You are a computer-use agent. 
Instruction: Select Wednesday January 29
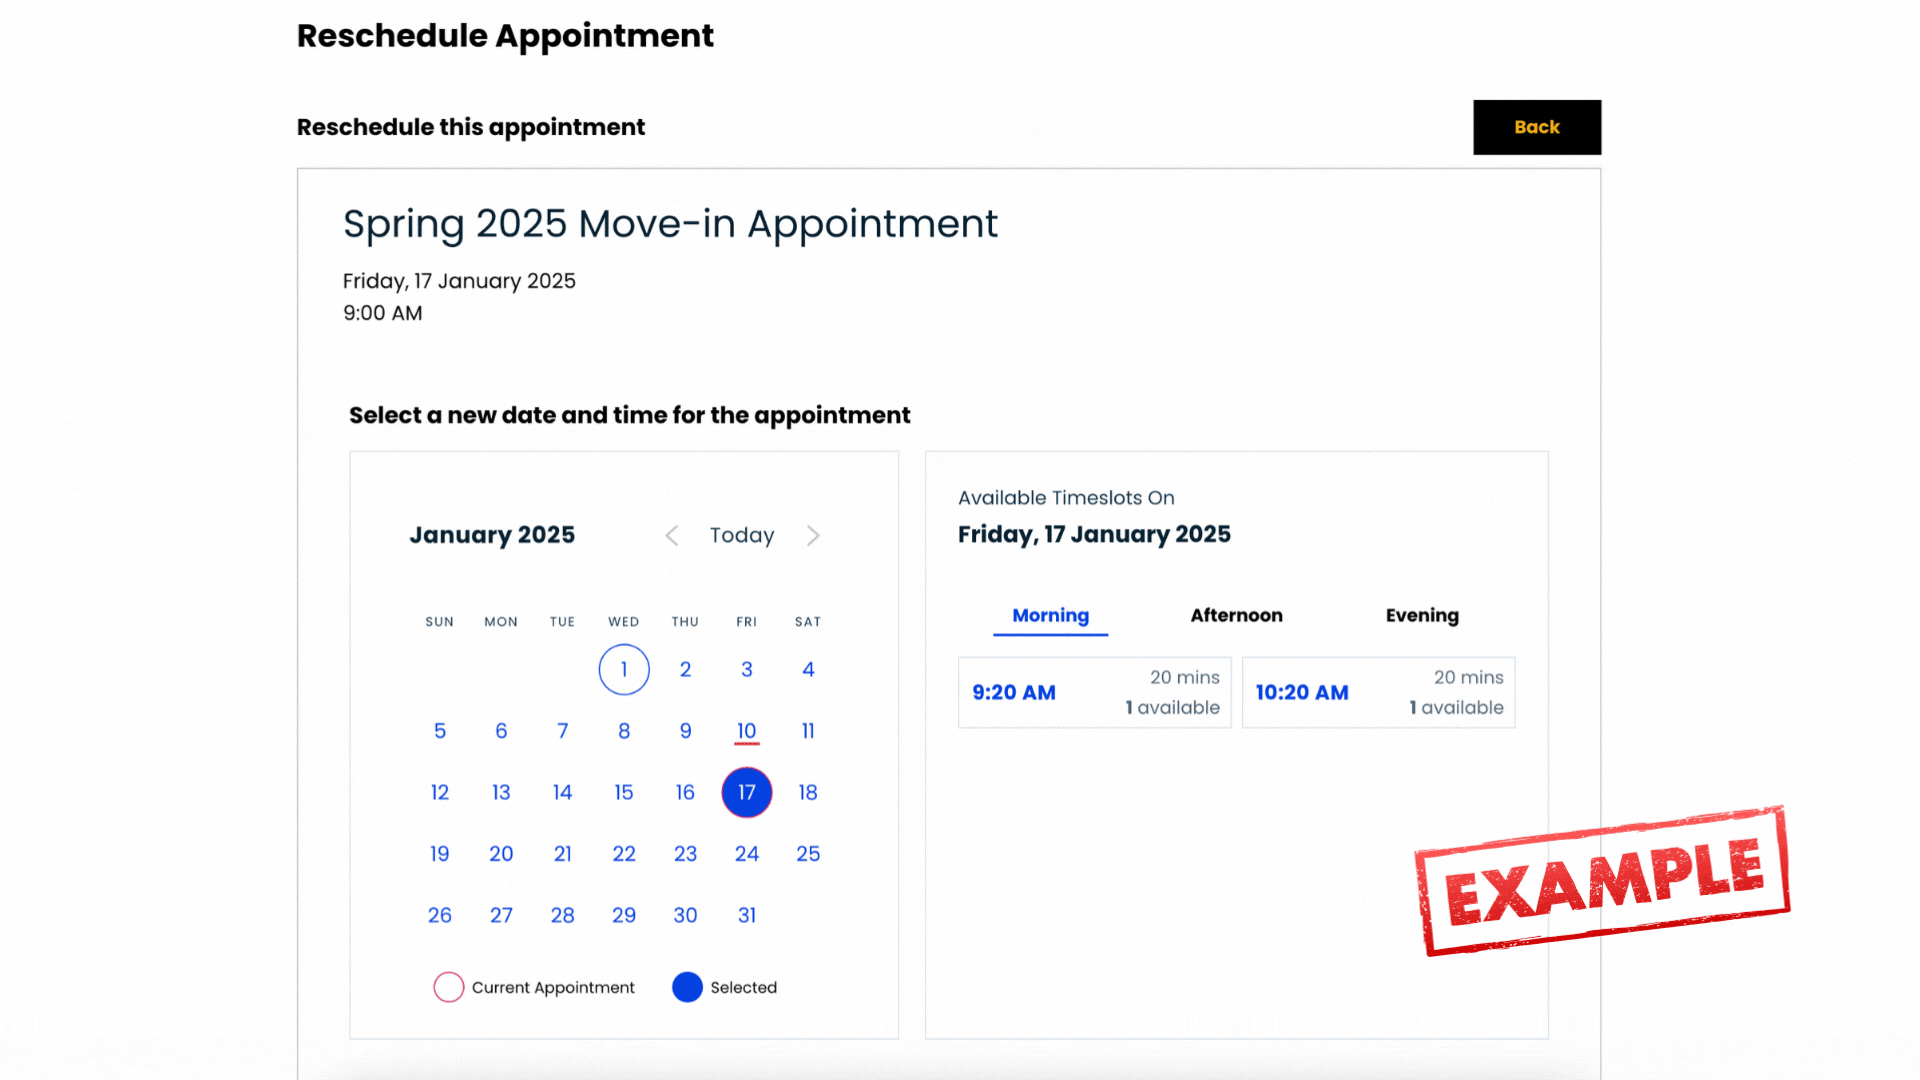coord(624,915)
